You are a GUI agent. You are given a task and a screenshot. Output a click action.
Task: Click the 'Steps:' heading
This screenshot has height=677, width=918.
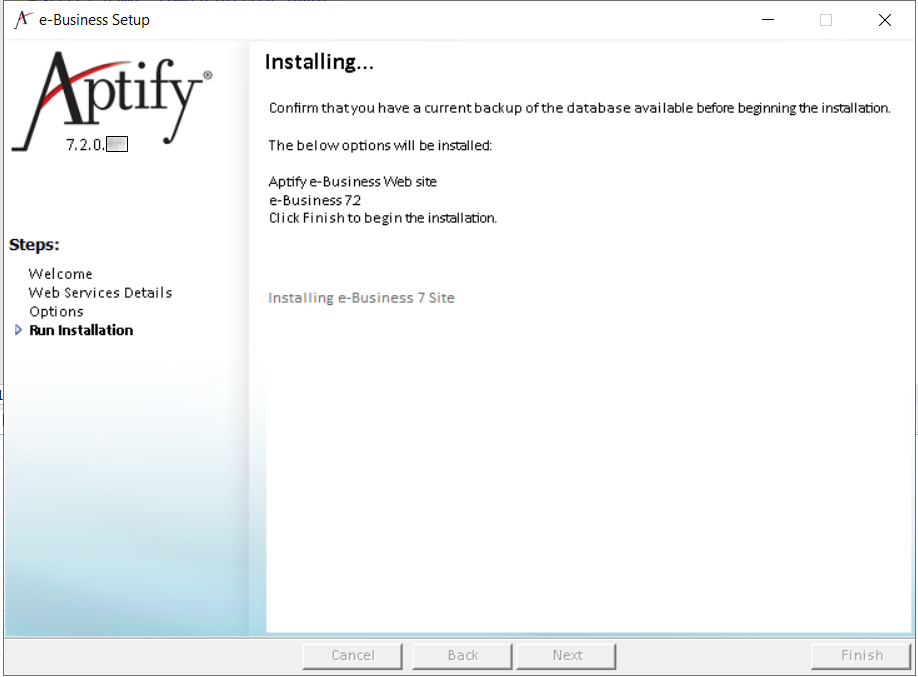point(34,245)
